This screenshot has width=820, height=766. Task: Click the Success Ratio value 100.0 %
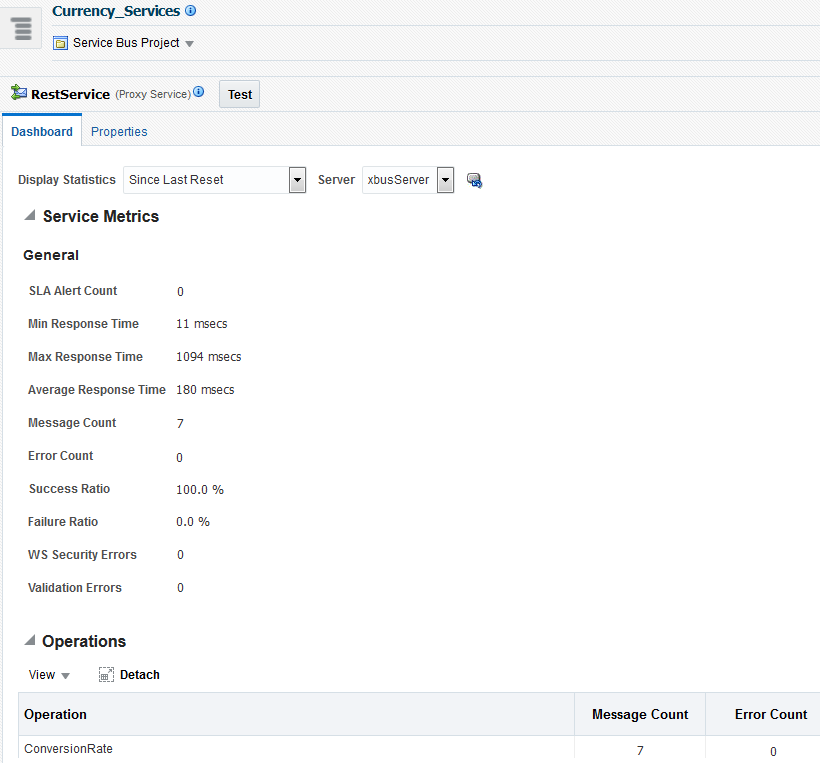point(200,490)
